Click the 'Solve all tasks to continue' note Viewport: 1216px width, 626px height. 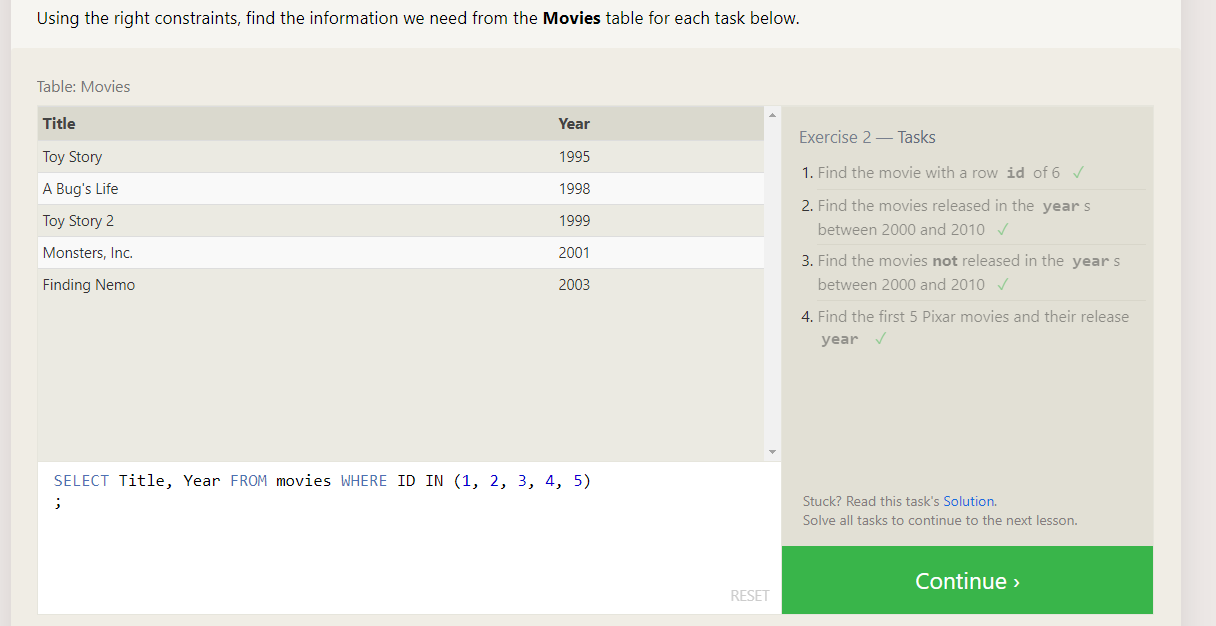[x=940, y=520]
